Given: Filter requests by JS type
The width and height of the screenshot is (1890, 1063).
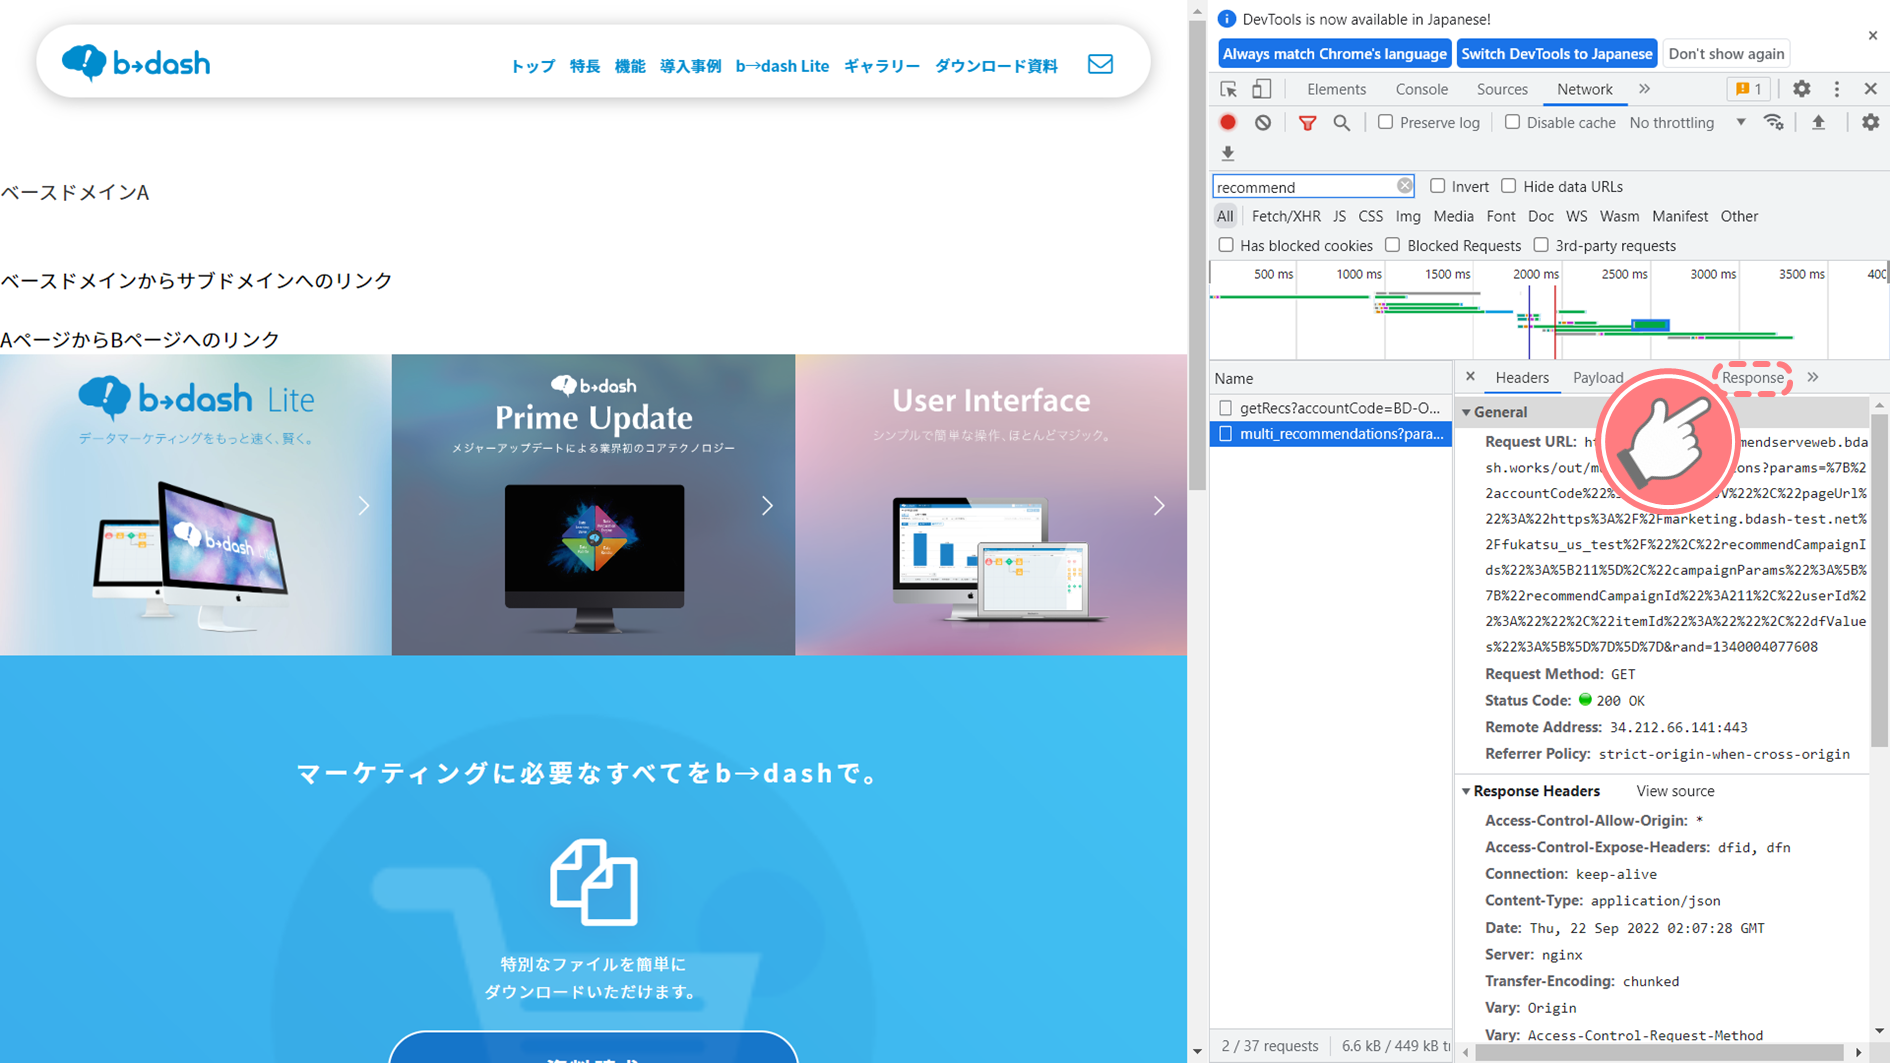Looking at the screenshot, I should pyautogui.click(x=1339, y=216).
